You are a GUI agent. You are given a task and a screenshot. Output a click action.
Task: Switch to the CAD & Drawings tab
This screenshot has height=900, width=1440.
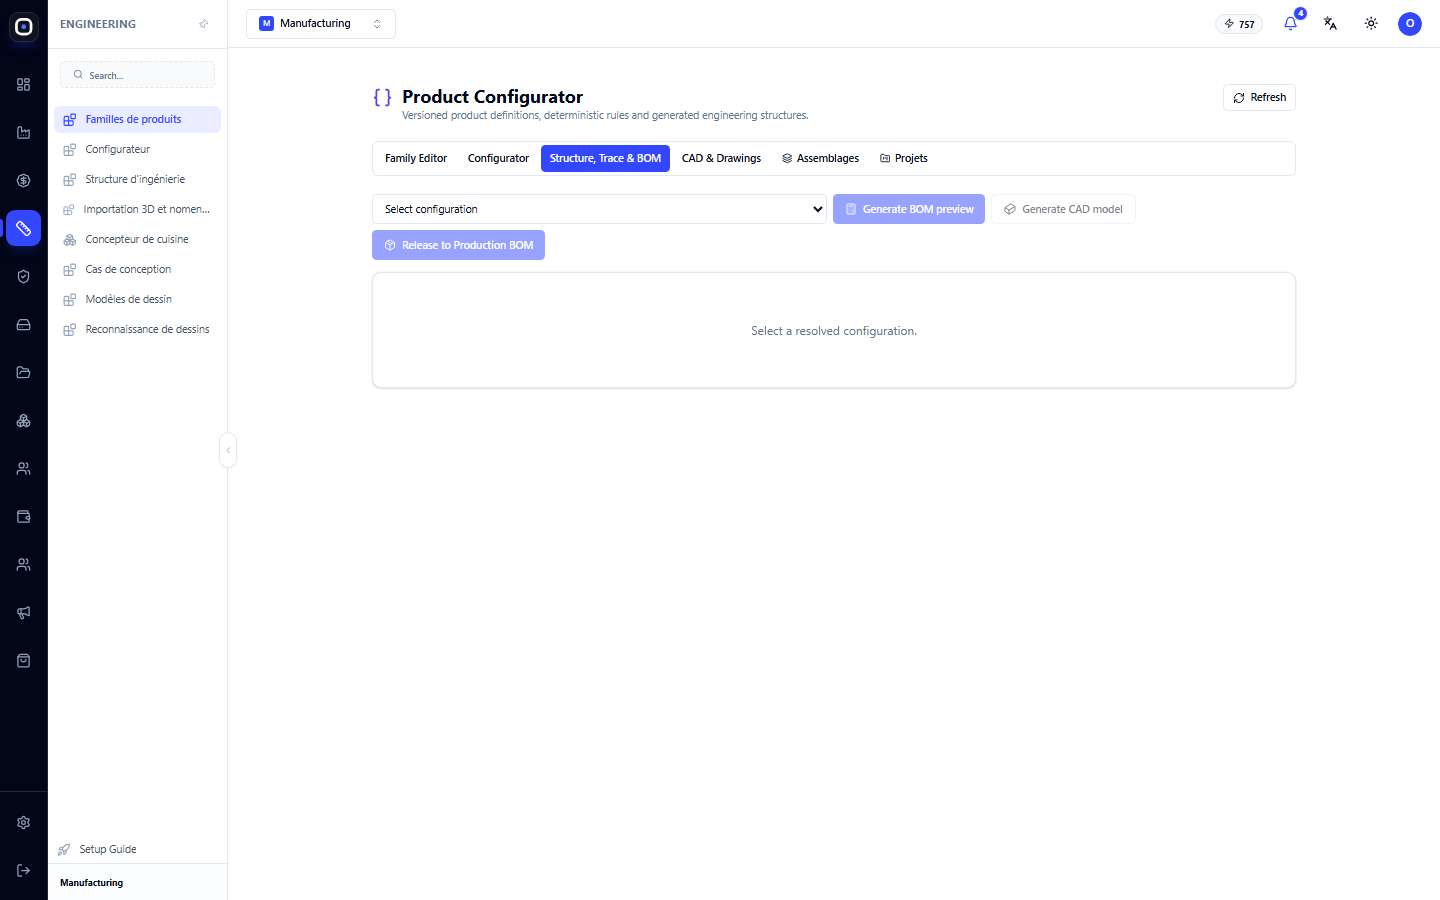[721, 158]
